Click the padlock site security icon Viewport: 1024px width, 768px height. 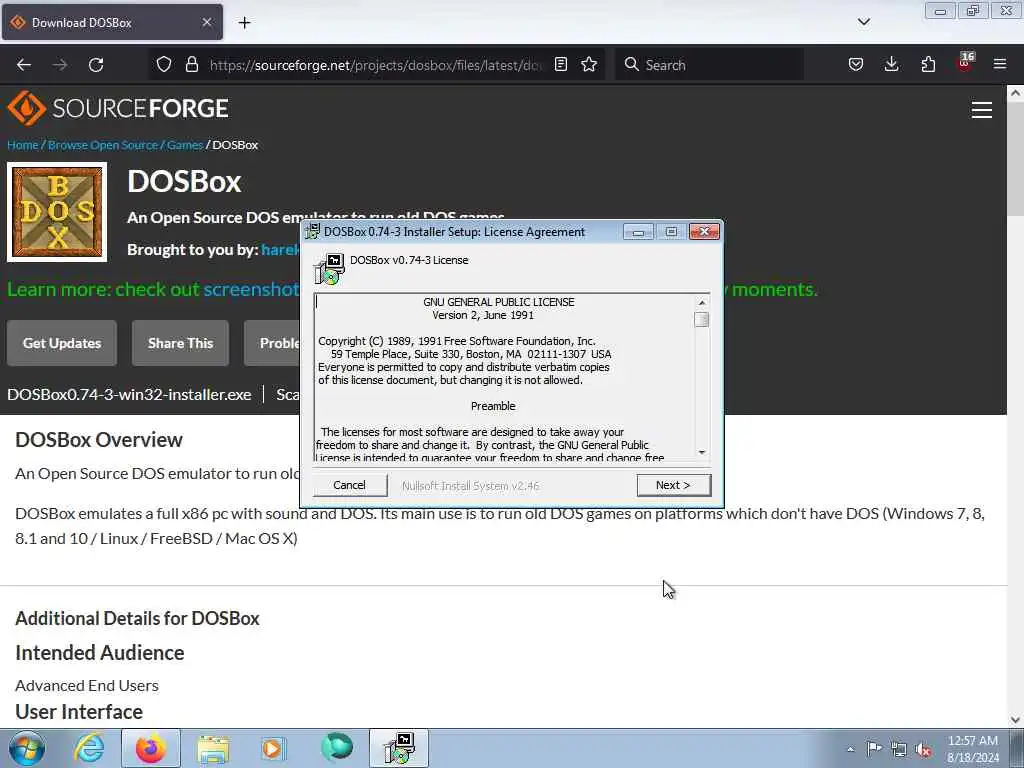click(191, 64)
